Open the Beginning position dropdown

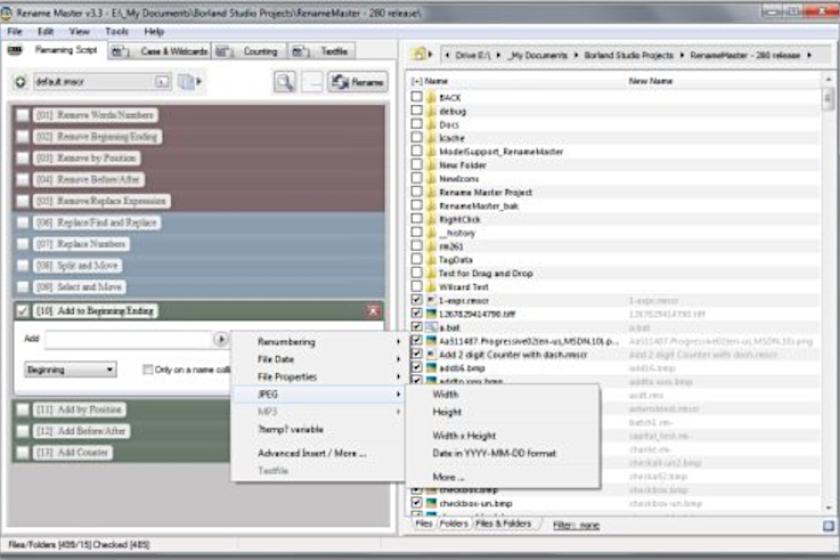pyautogui.click(x=71, y=370)
